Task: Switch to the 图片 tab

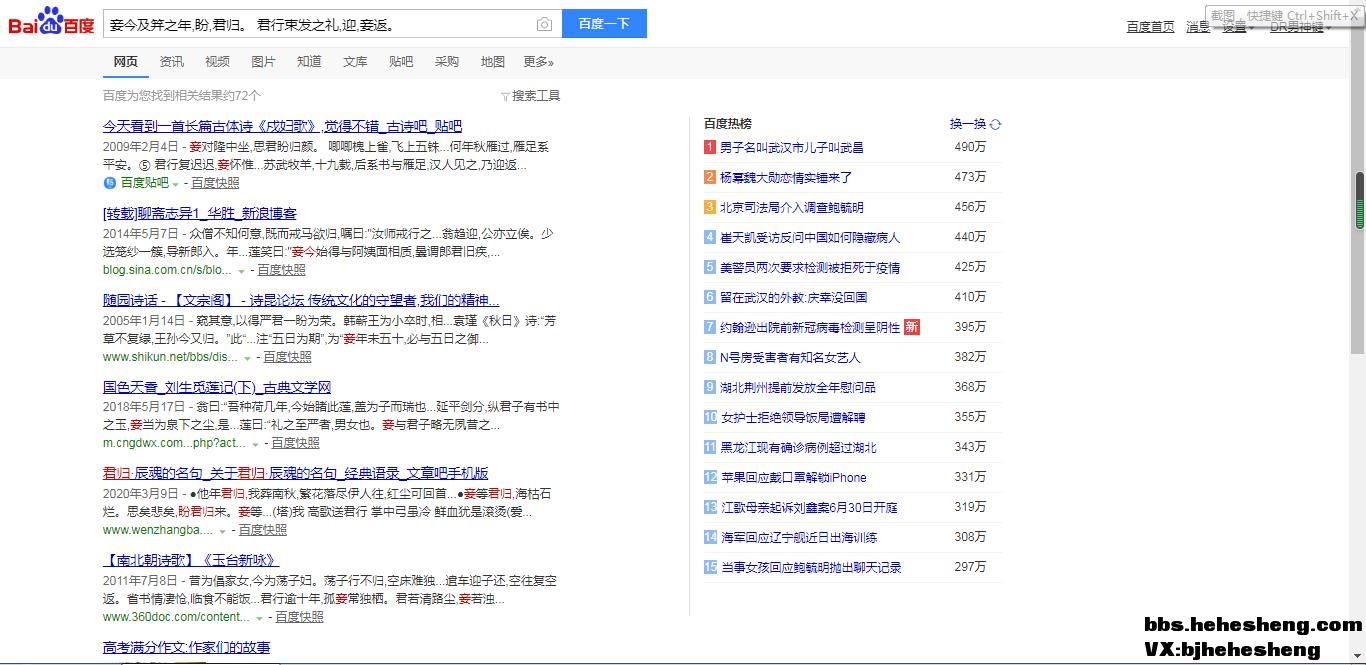Action: (x=263, y=62)
